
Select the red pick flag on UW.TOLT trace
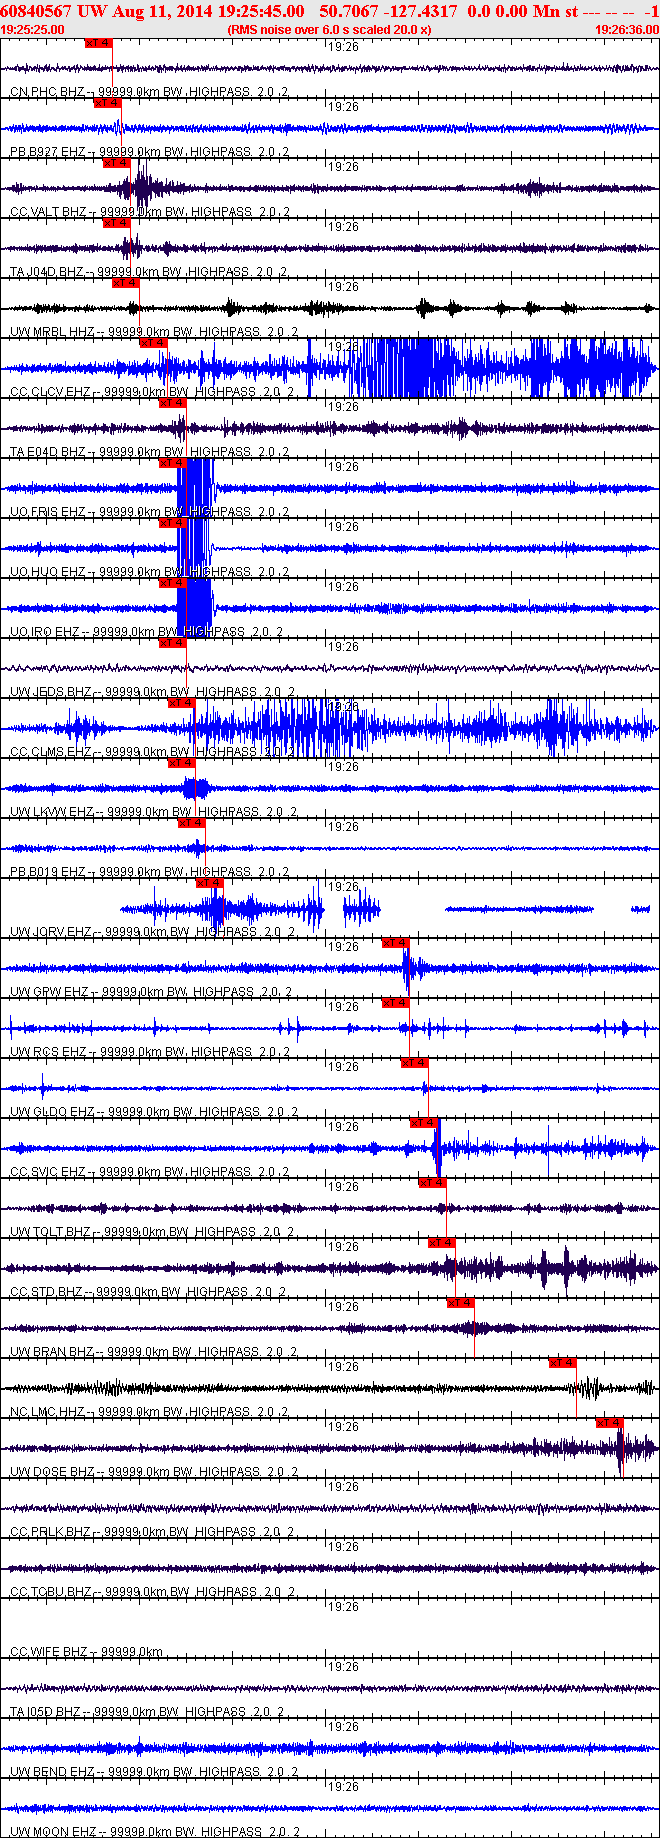432,1183
